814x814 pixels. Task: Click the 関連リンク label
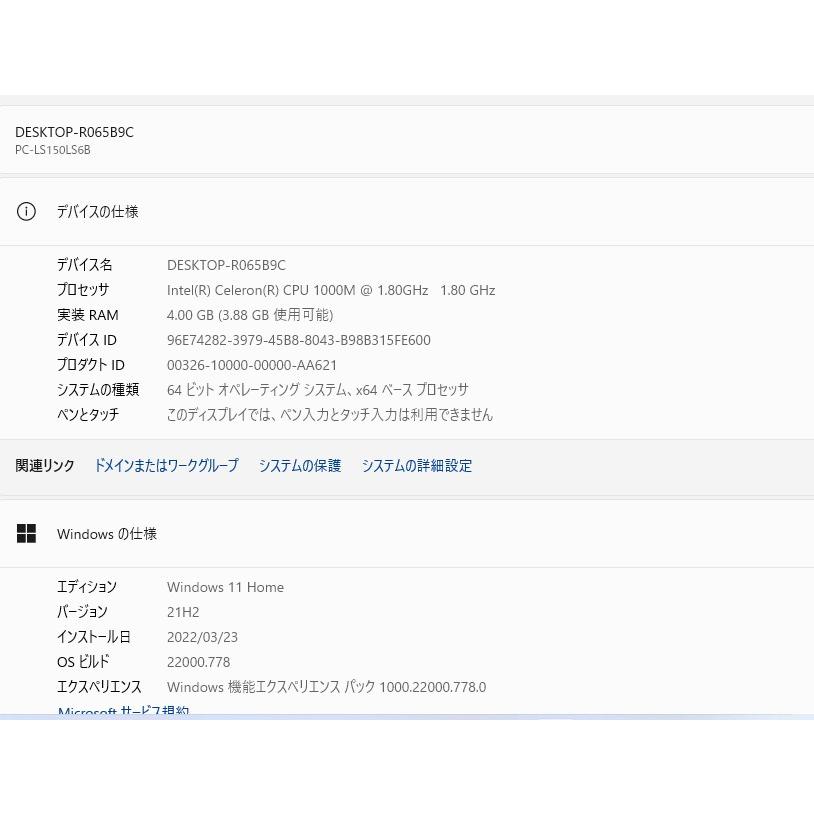click(45, 465)
